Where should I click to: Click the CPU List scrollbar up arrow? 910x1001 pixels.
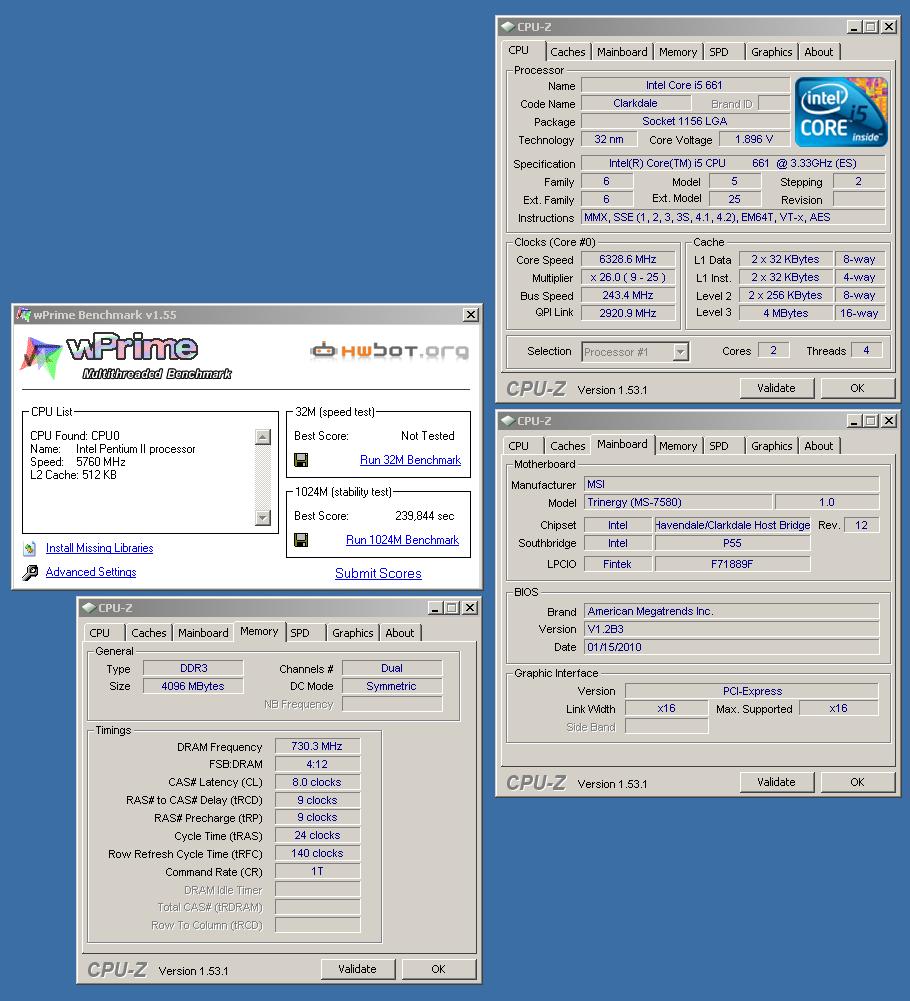263,437
